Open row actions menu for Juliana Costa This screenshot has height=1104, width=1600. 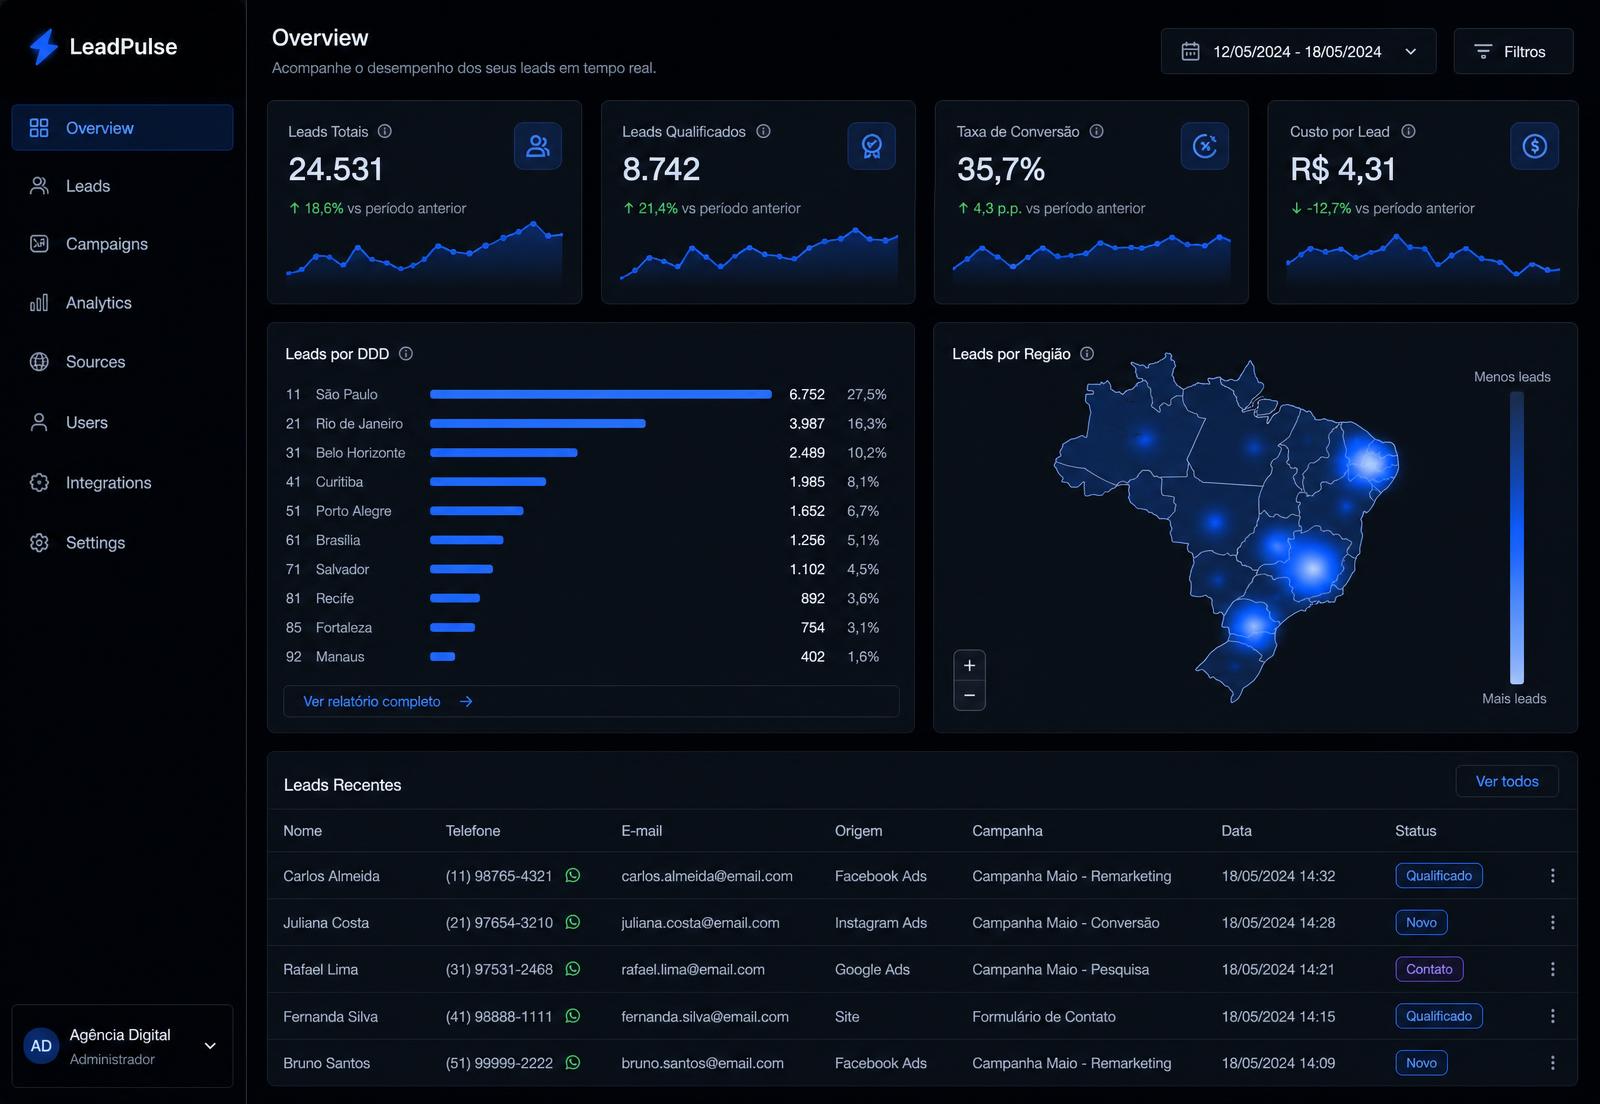[x=1552, y=922]
